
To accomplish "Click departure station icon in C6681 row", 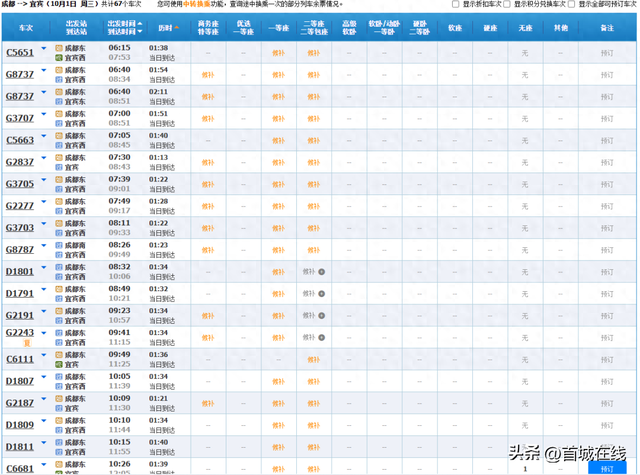I will click(x=59, y=464).
